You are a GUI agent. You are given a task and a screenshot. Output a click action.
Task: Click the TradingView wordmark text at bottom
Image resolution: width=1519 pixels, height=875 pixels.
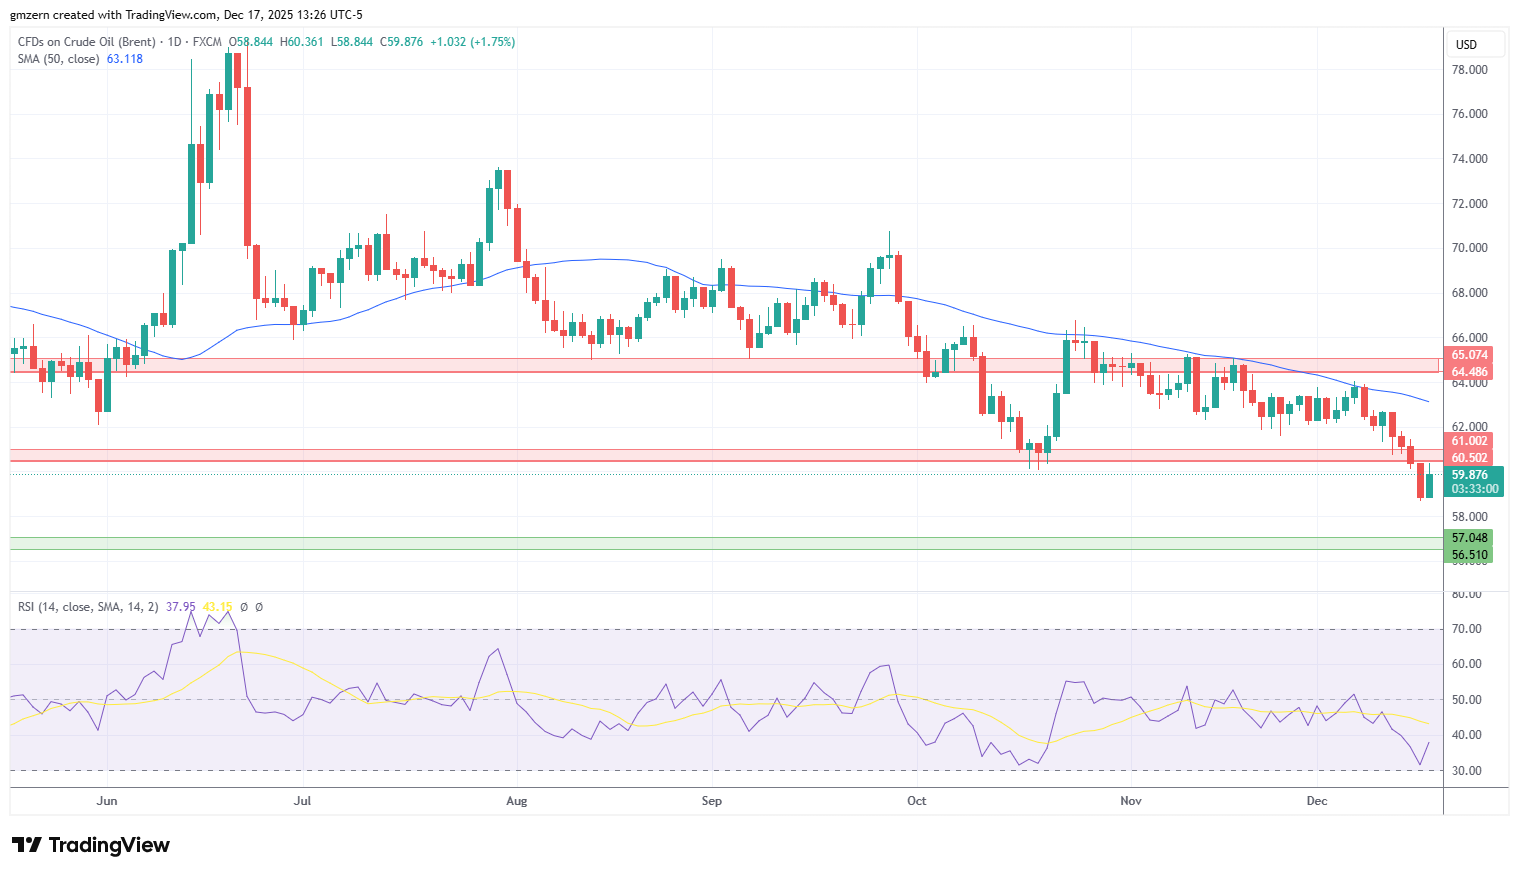(109, 845)
